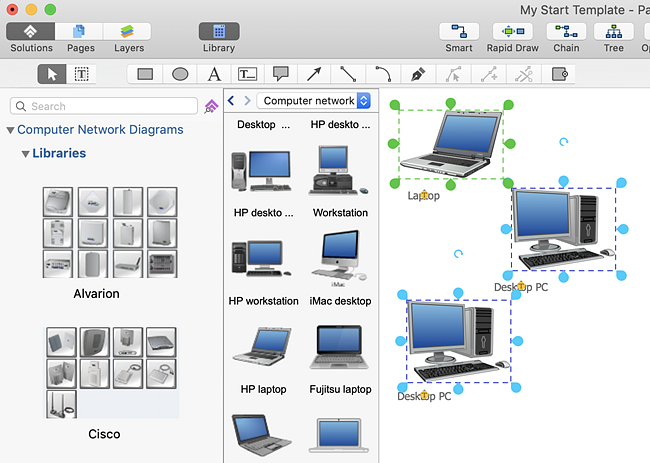The width and height of the screenshot is (650, 463).
Task: Select the arrow pointer tool
Action: click(x=52, y=74)
